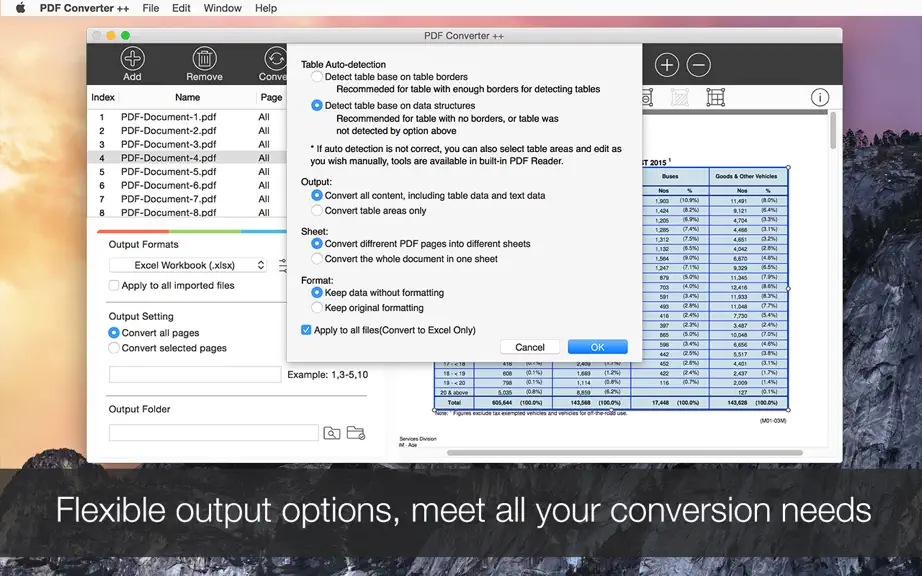Open the File menu
The height and width of the screenshot is (576, 922).
151,8
